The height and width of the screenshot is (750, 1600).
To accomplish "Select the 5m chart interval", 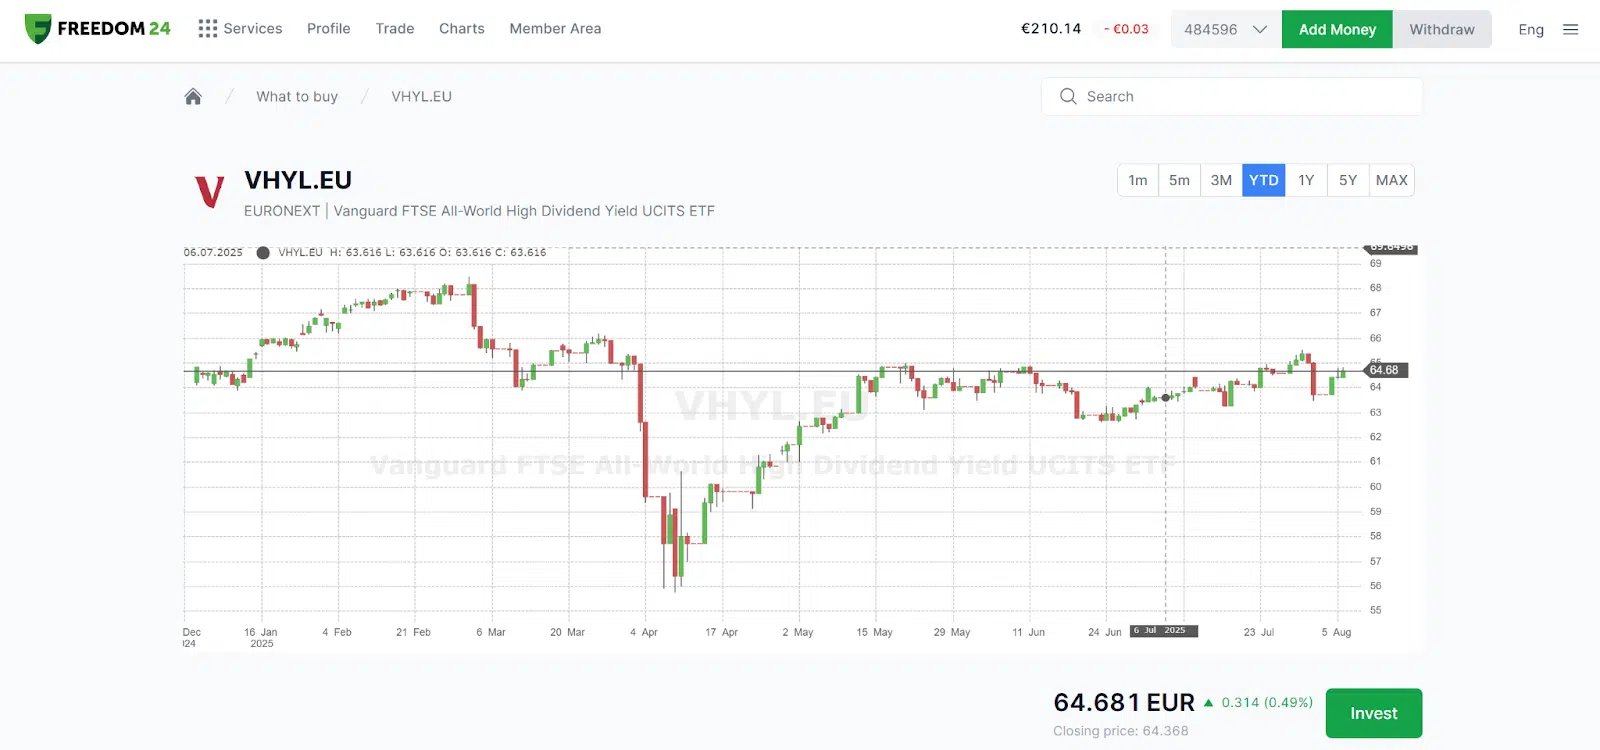I will pyautogui.click(x=1179, y=180).
